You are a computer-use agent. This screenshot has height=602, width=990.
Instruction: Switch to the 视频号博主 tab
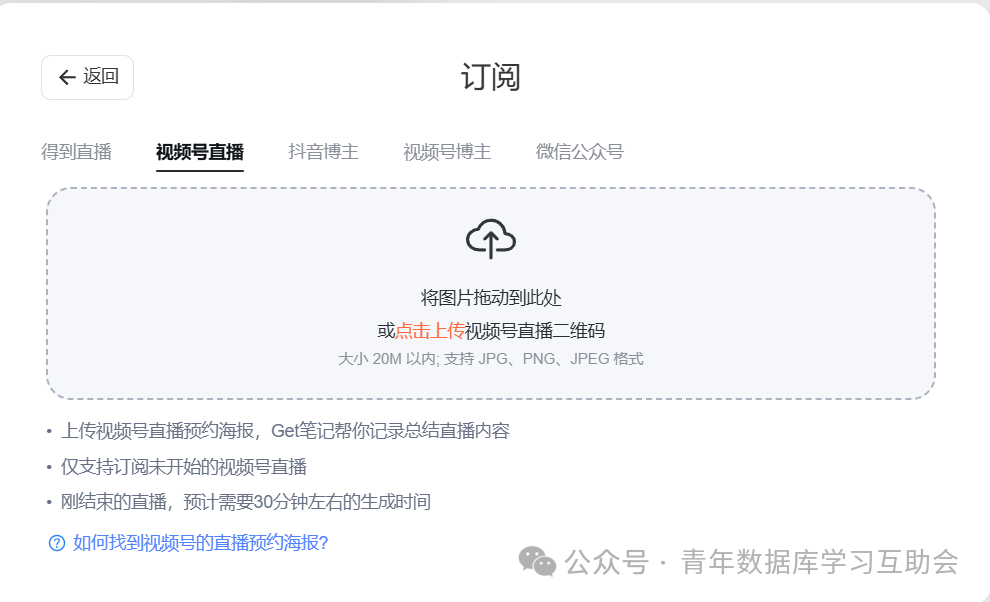(x=447, y=152)
